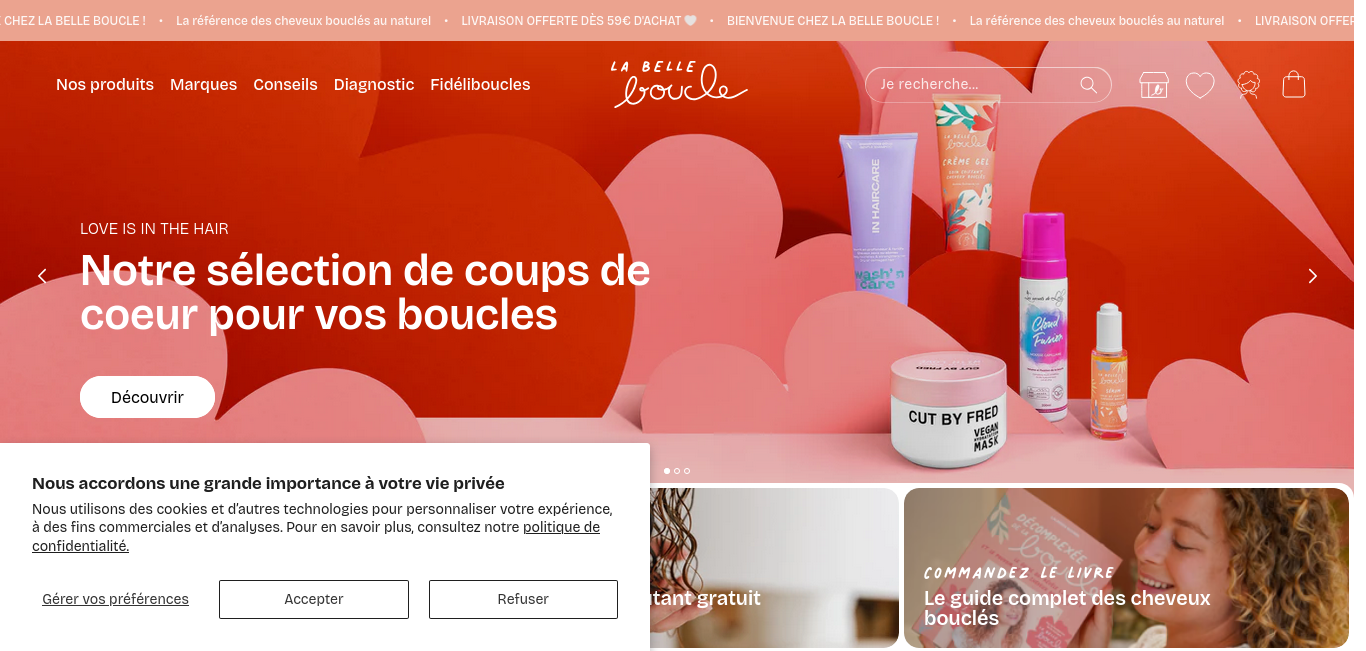
Task: Advance carousel with right arrow
Action: pyautogui.click(x=1313, y=276)
